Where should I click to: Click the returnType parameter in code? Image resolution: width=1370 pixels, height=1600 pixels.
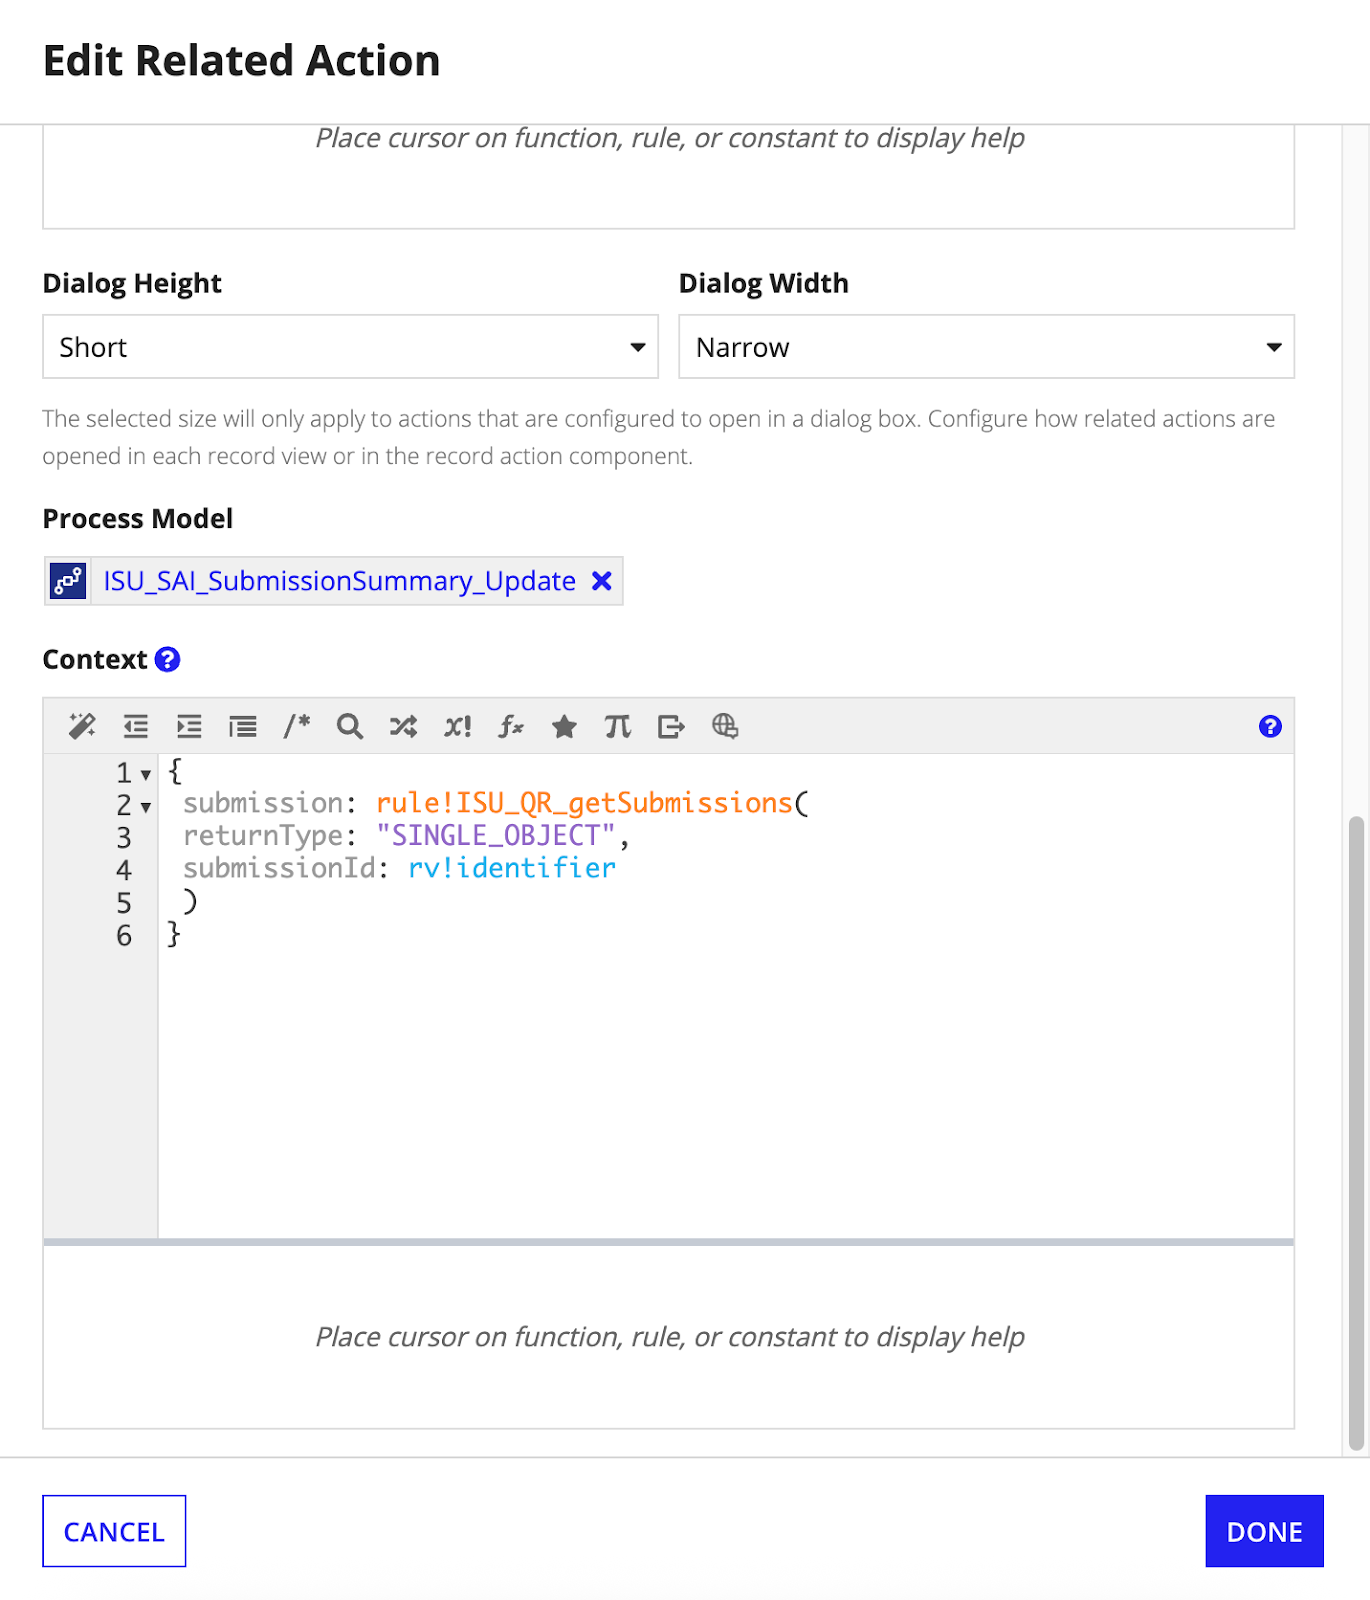coord(263,835)
